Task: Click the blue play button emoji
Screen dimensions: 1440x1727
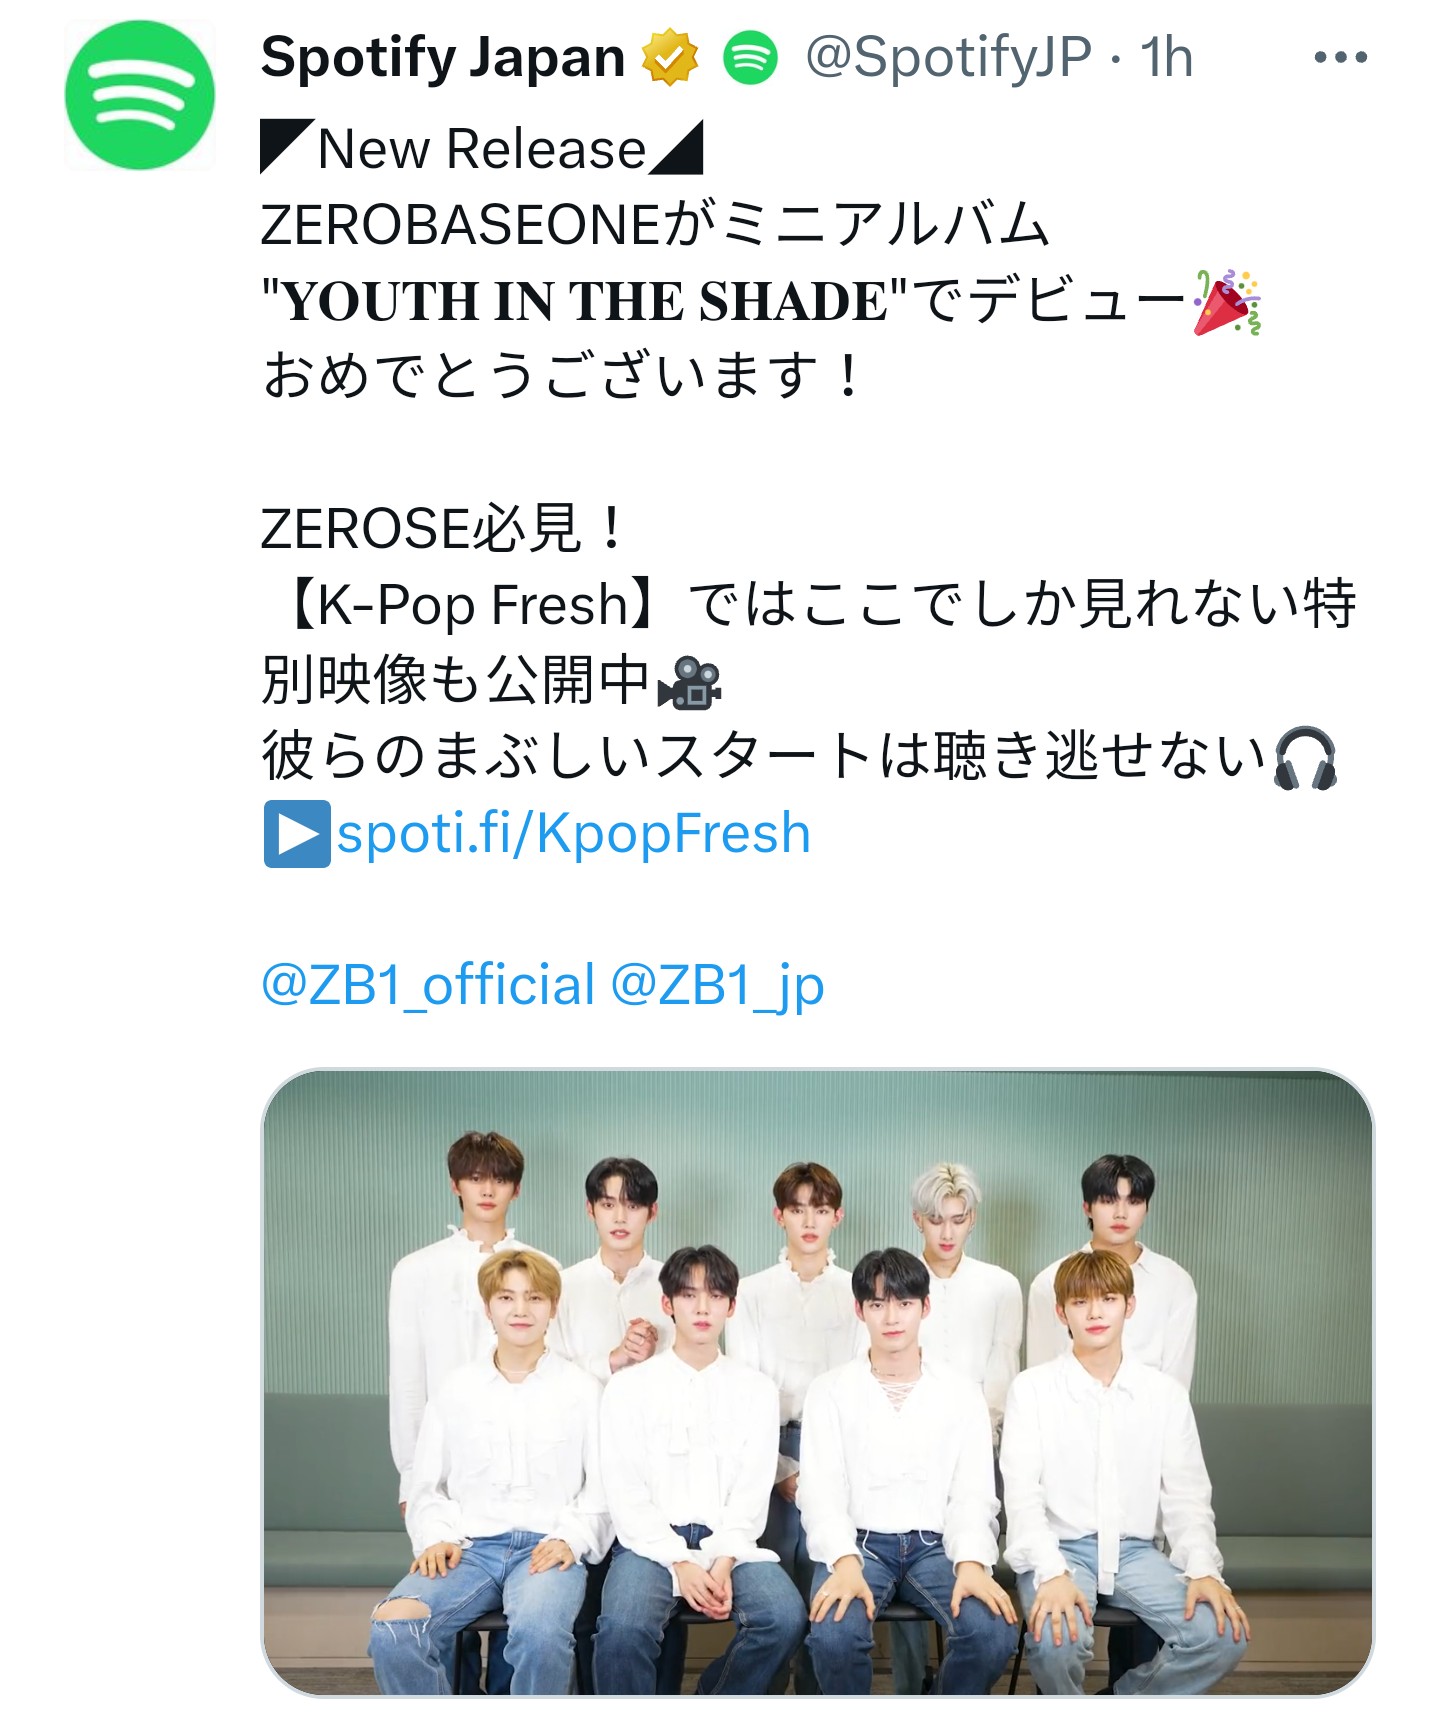Action: (296, 833)
